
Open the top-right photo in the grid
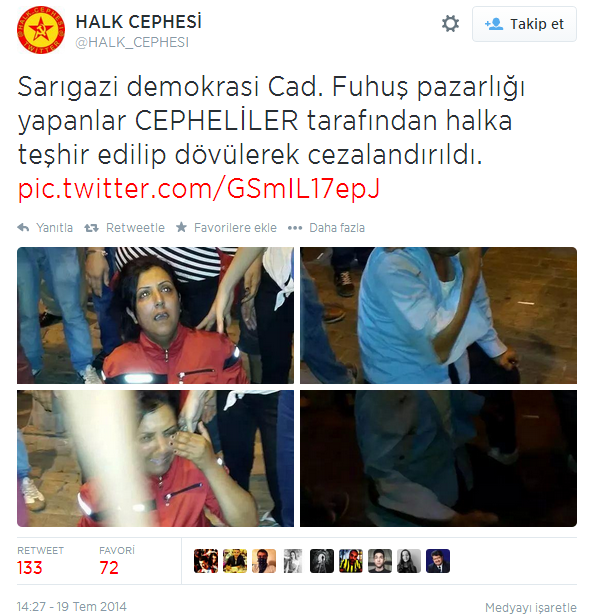439,315
